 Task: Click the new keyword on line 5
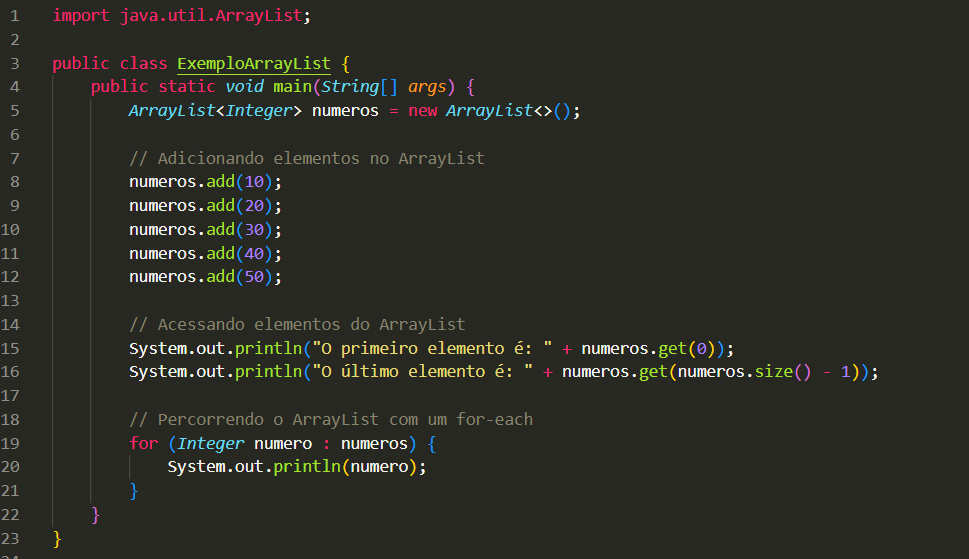(x=422, y=111)
